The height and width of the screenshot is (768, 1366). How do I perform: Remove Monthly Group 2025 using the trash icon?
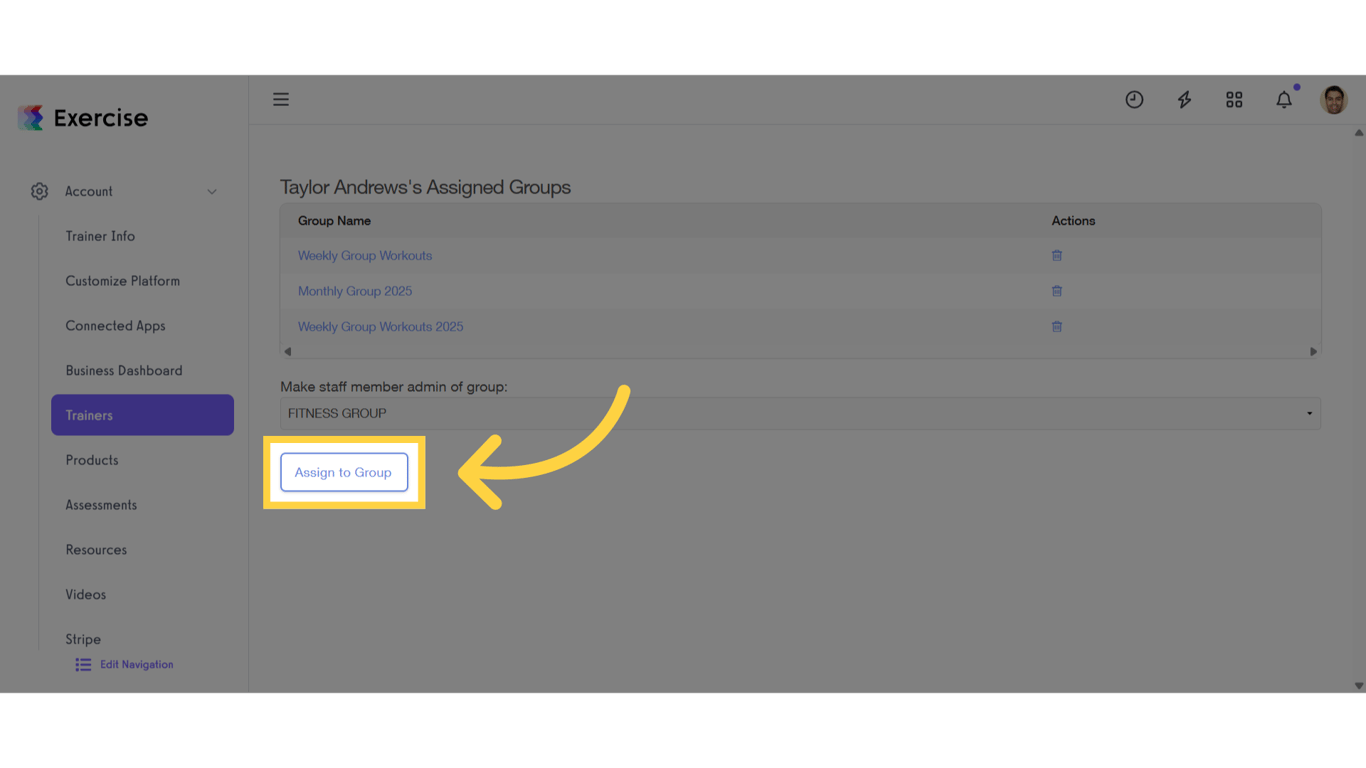[x=1057, y=291]
